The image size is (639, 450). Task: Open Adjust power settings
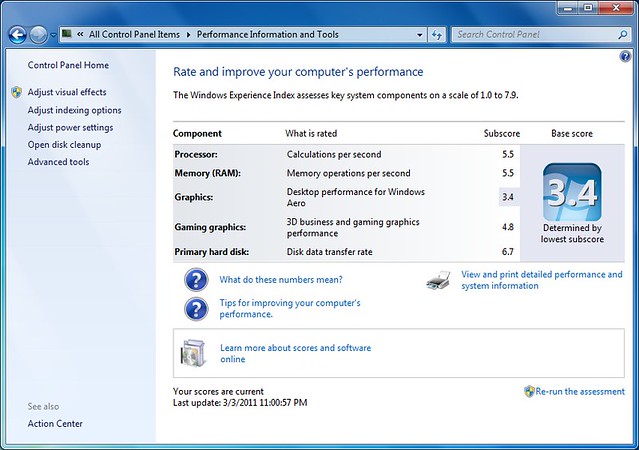(x=70, y=128)
